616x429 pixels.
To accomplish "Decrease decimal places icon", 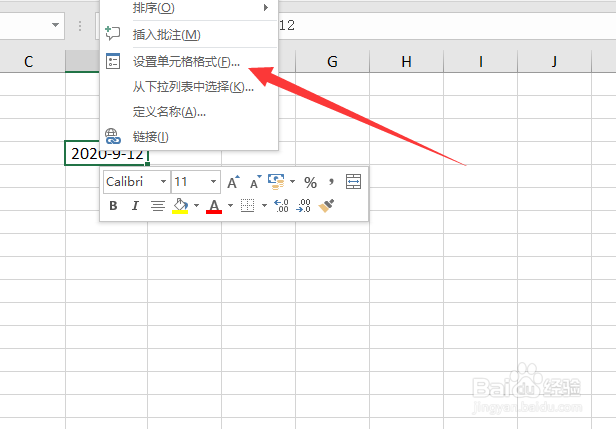I will coord(303,205).
